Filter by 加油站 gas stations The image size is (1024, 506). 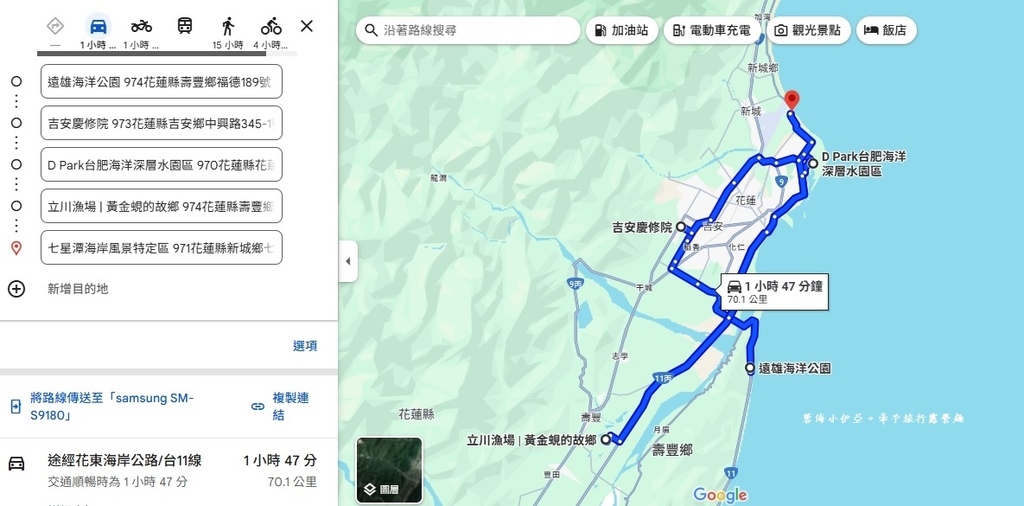pyautogui.click(x=622, y=30)
